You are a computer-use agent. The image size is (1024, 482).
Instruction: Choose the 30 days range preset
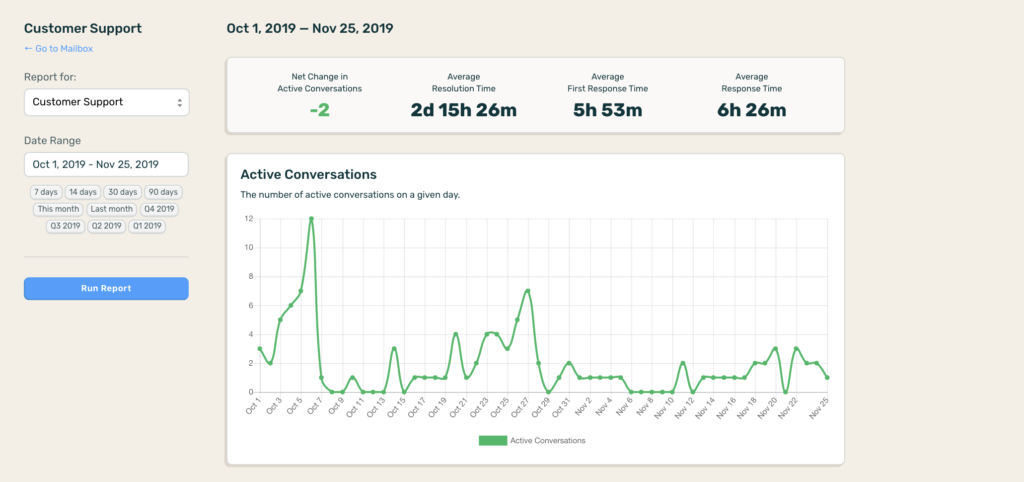tap(122, 192)
